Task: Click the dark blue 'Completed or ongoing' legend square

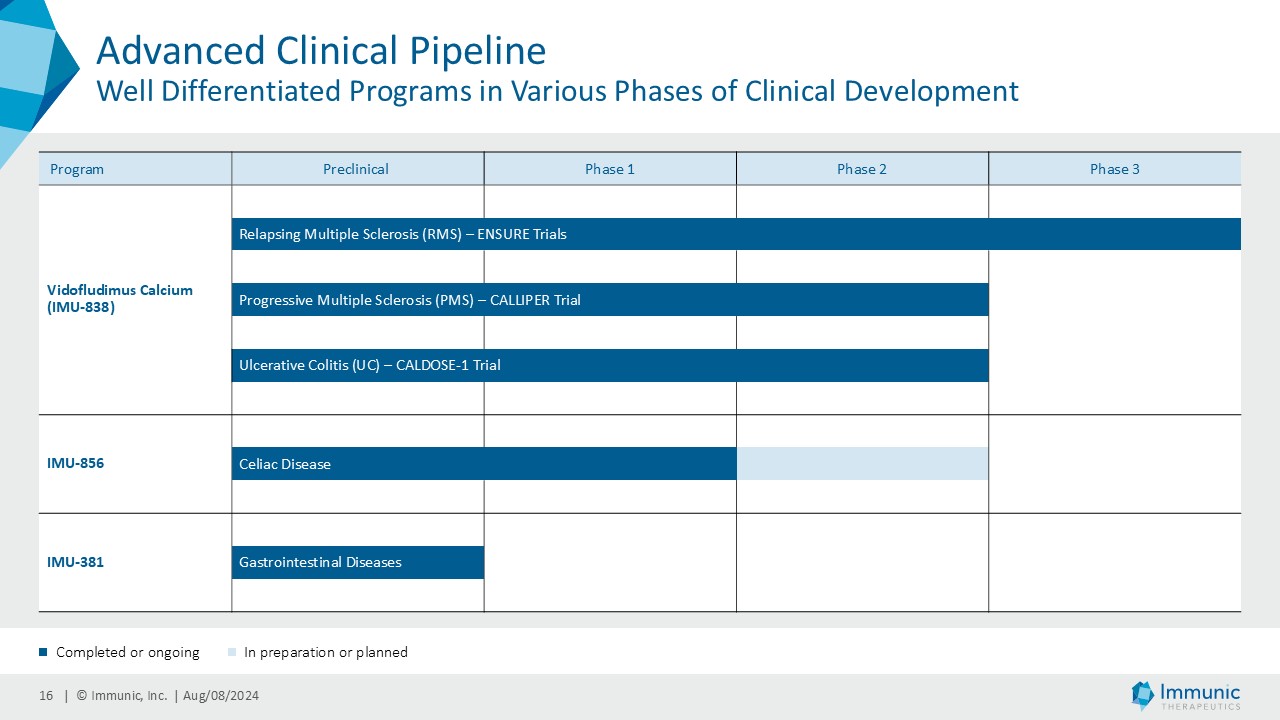Action: coord(43,653)
